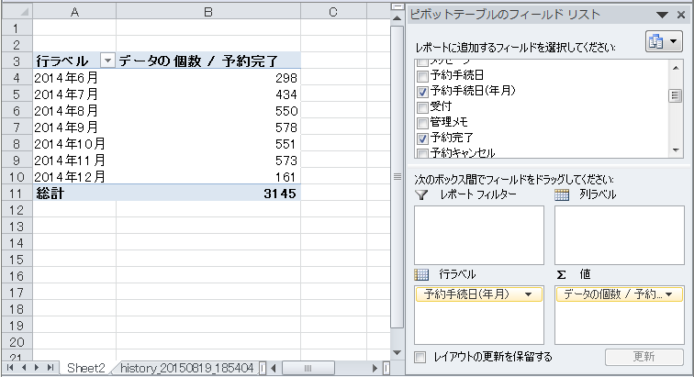Select the cell with value 434
Image resolution: width=694 pixels, height=377 pixels.
click(x=208, y=94)
